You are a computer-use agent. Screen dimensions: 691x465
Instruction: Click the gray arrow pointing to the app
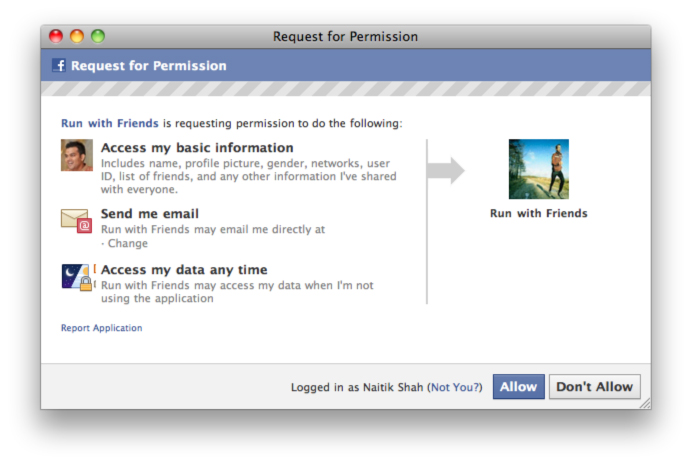tap(445, 171)
